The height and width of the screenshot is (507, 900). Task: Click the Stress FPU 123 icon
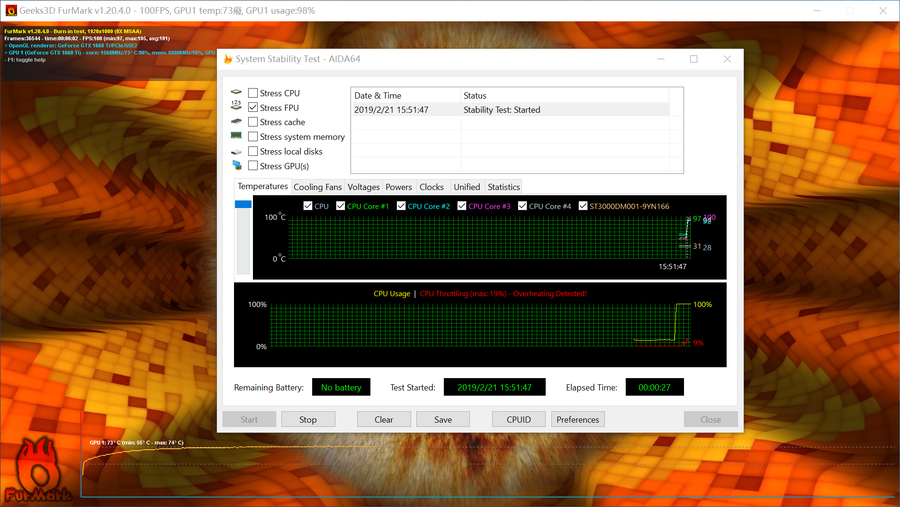click(236, 106)
